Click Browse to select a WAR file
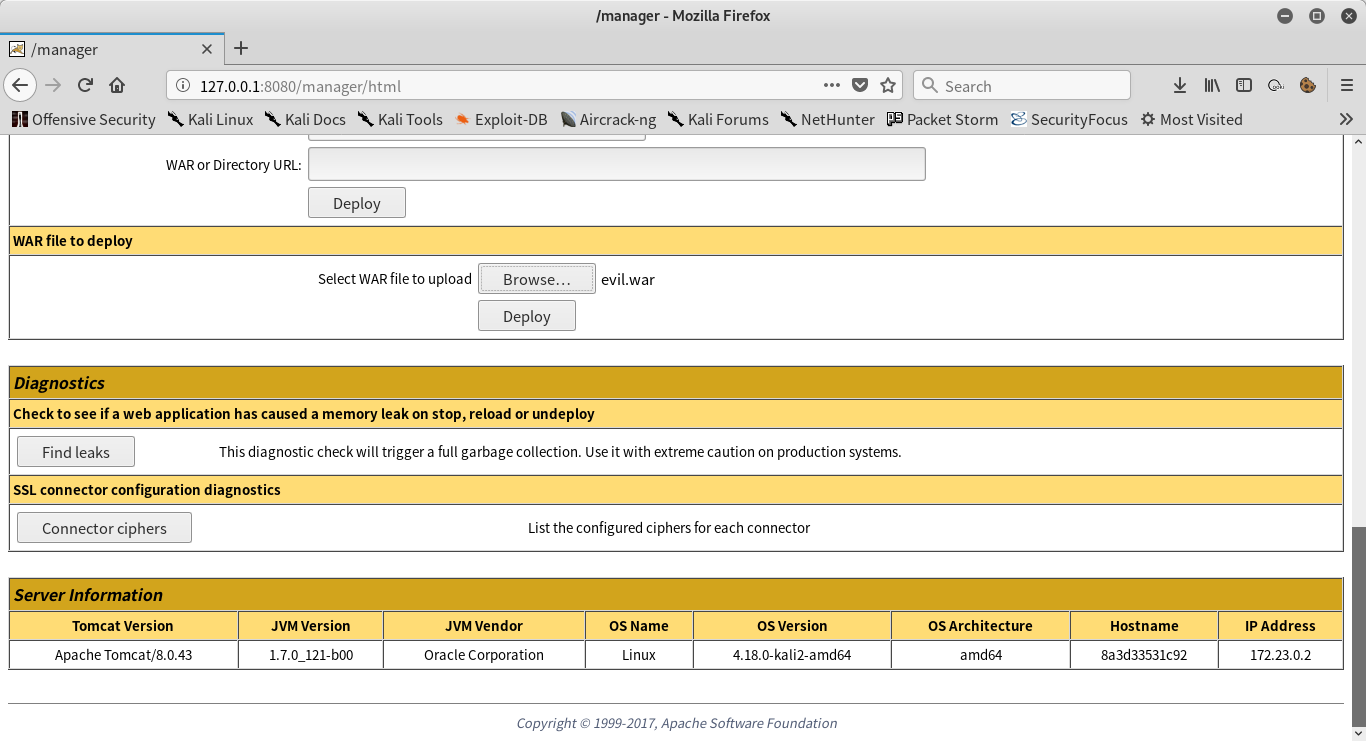Screen dimensions: 1366x741 pyautogui.click(x=537, y=279)
